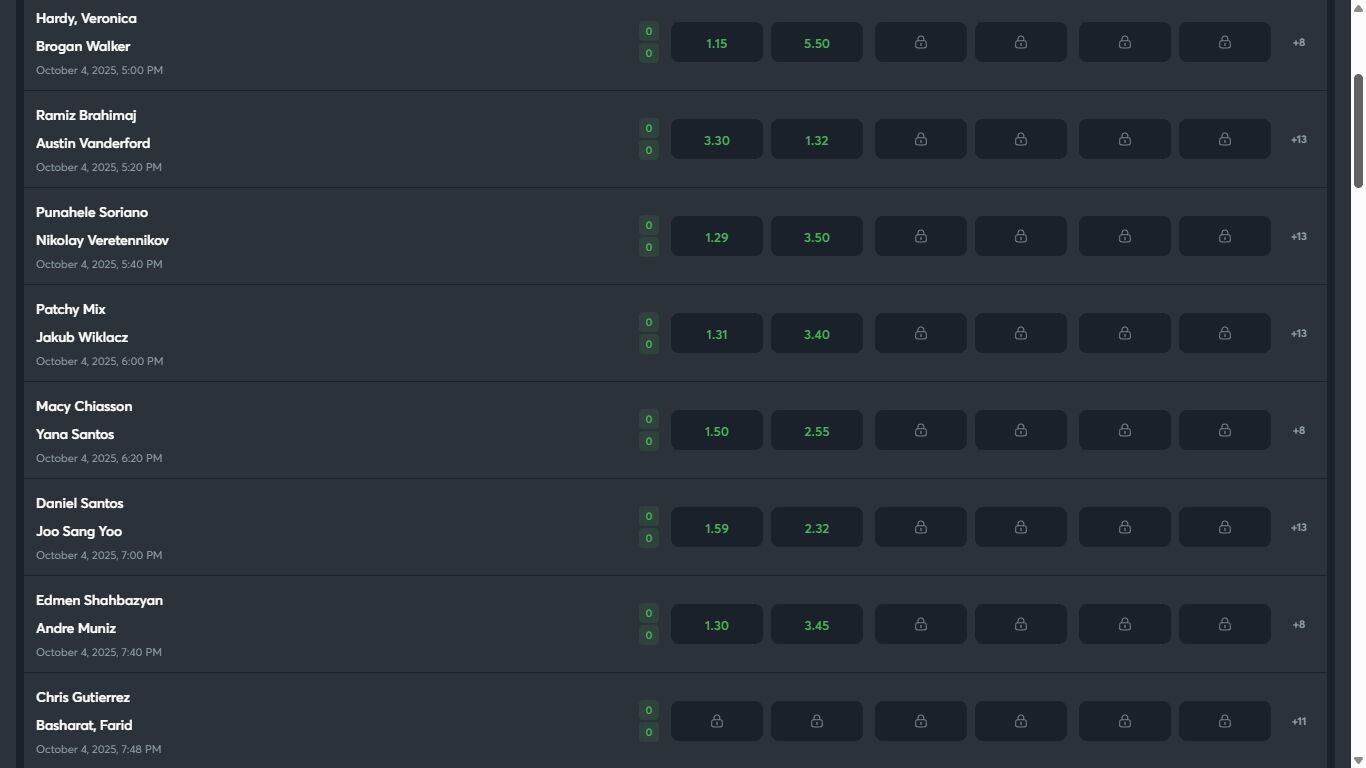Pick Andre Muniz at 3.45 odds
Image resolution: width=1366 pixels, height=768 pixels.
pyautogui.click(x=816, y=625)
